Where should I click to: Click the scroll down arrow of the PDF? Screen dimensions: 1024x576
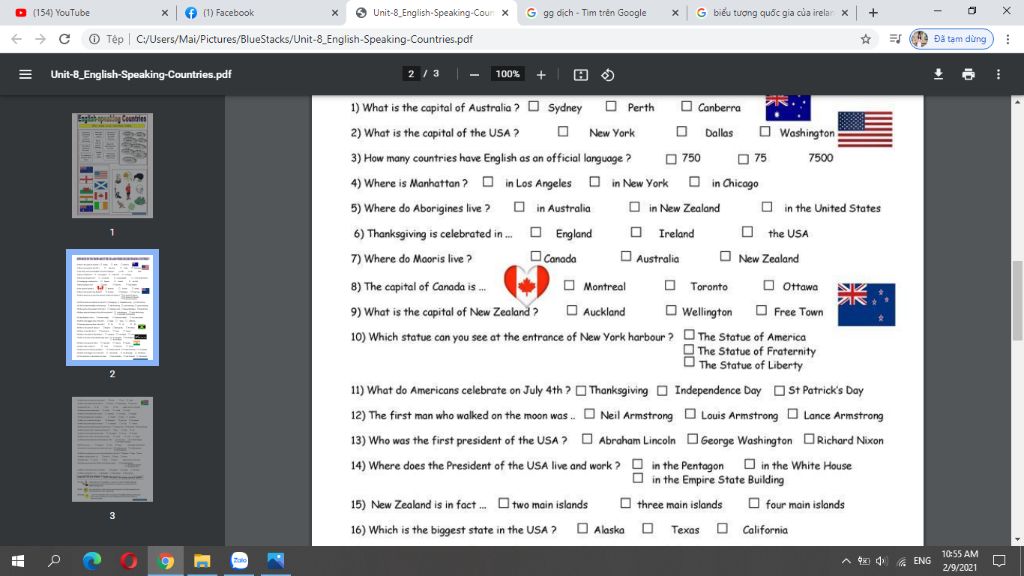coord(1017,540)
